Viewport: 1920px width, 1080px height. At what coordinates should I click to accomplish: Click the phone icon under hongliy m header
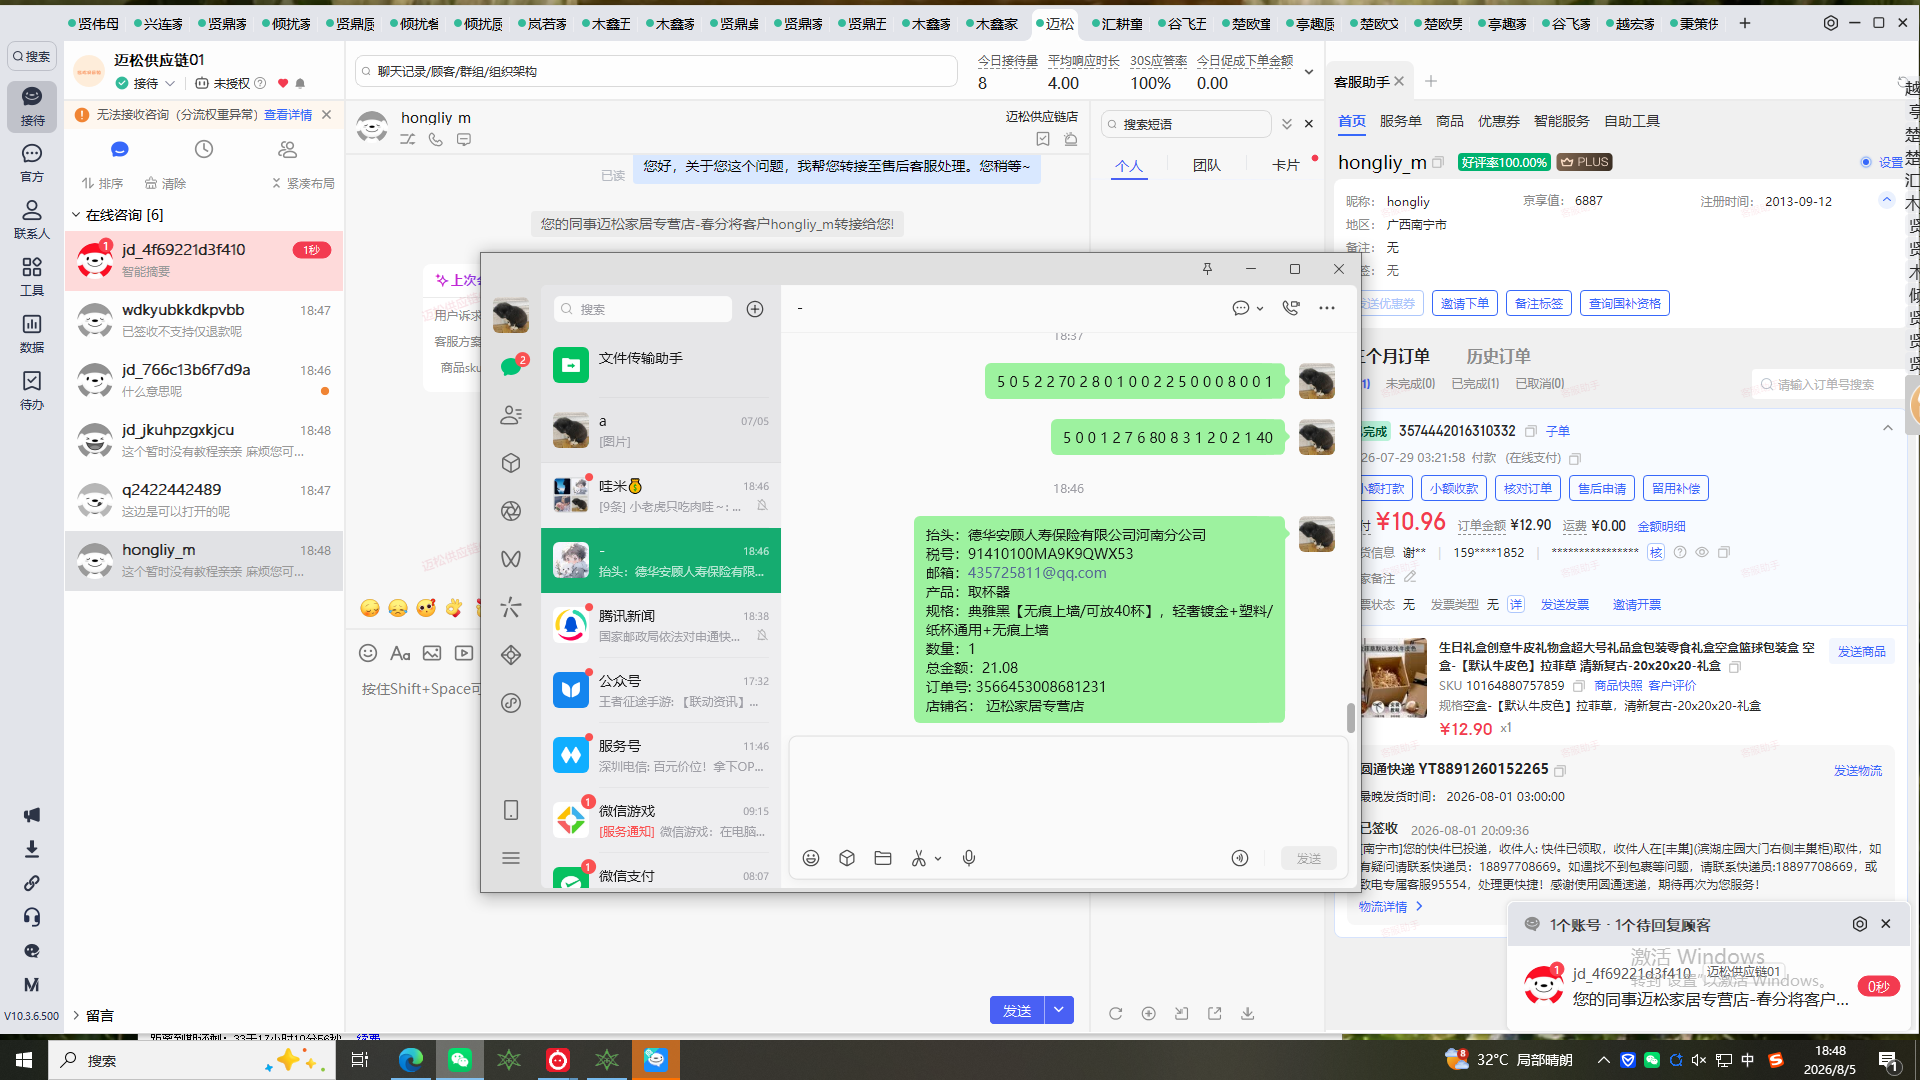[436, 140]
